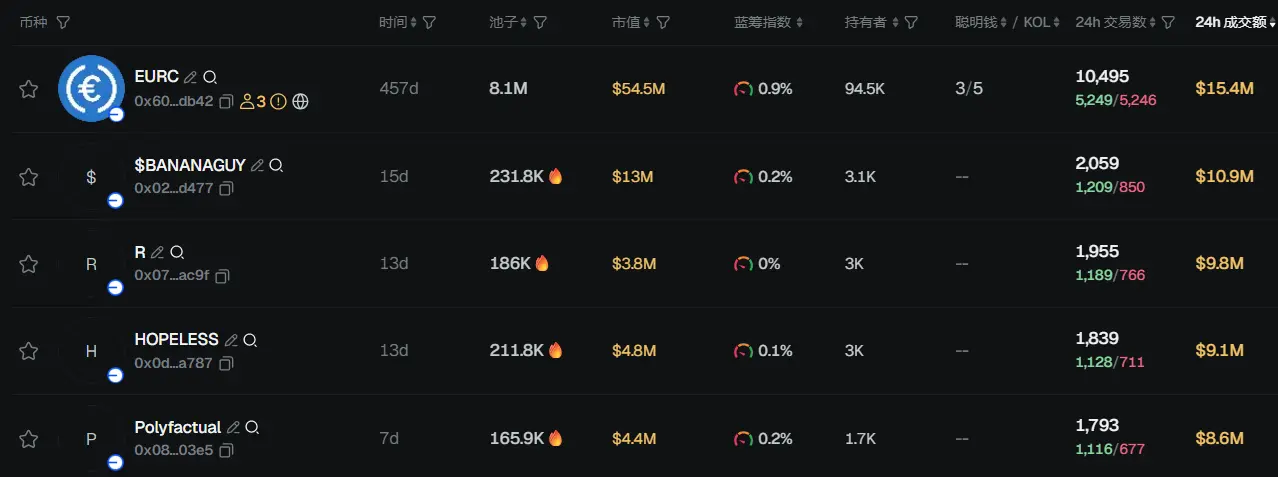1278x477 pixels.
Task: Star the EURC token as favorite
Action: coord(29,89)
